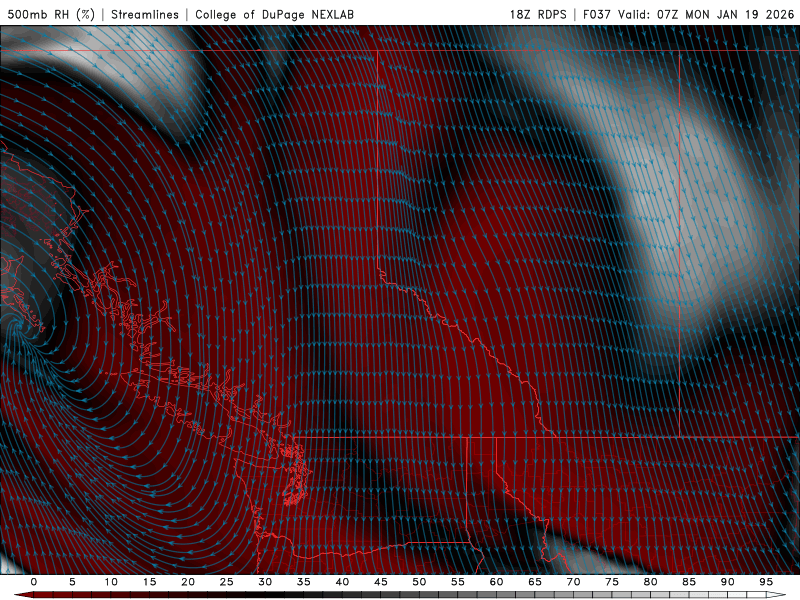The width and height of the screenshot is (800, 600).
Task: Click the "95" tick label on the color scale
Action: (766, 582)
